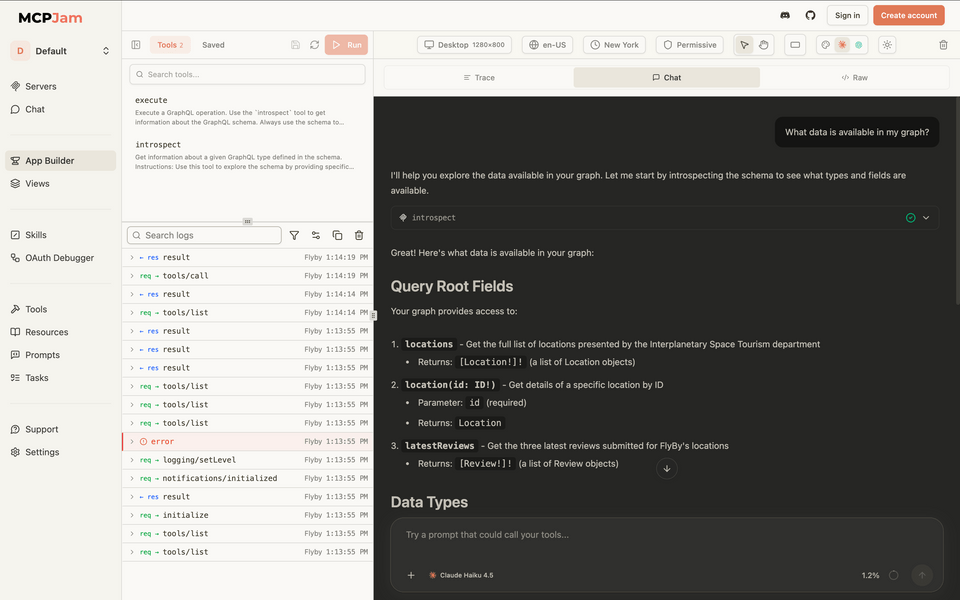The height and width of the screenshot is (600, 960).
Task: Collapse the tools panel with the sidebar icon
Action: (x=135, y=44)
